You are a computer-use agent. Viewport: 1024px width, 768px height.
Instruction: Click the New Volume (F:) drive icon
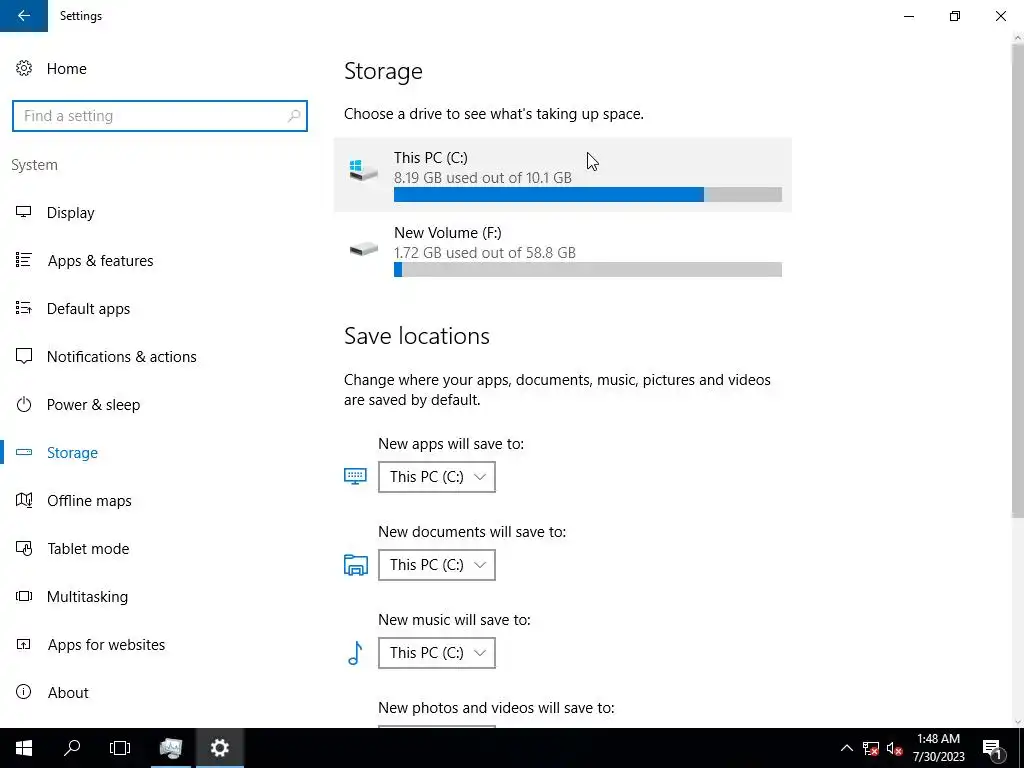click(363, 249)
